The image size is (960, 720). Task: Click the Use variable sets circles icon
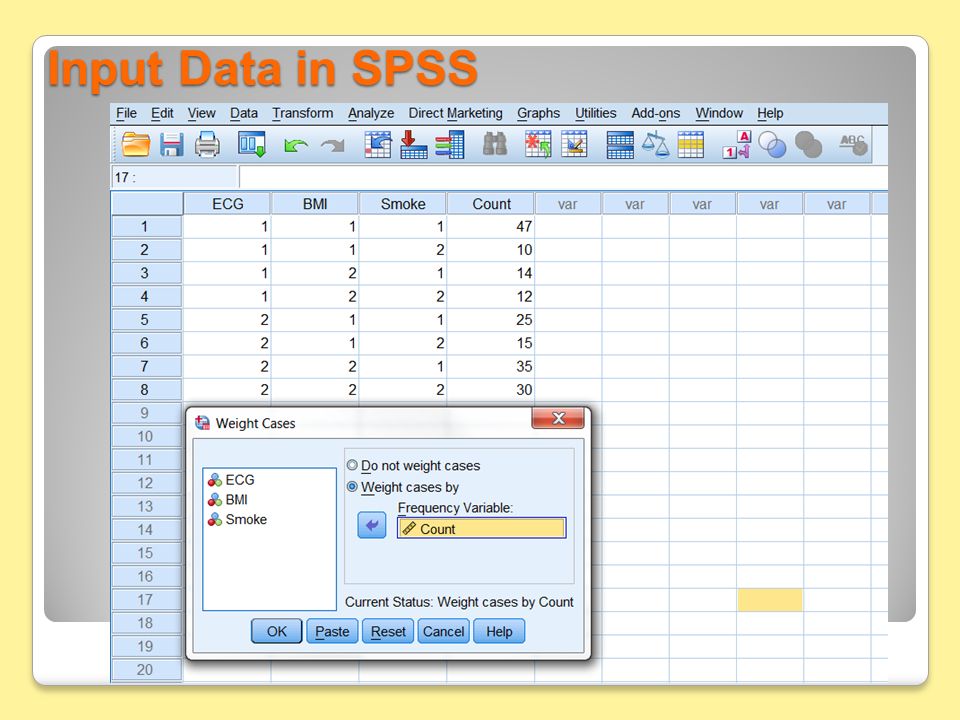[772, 145]
